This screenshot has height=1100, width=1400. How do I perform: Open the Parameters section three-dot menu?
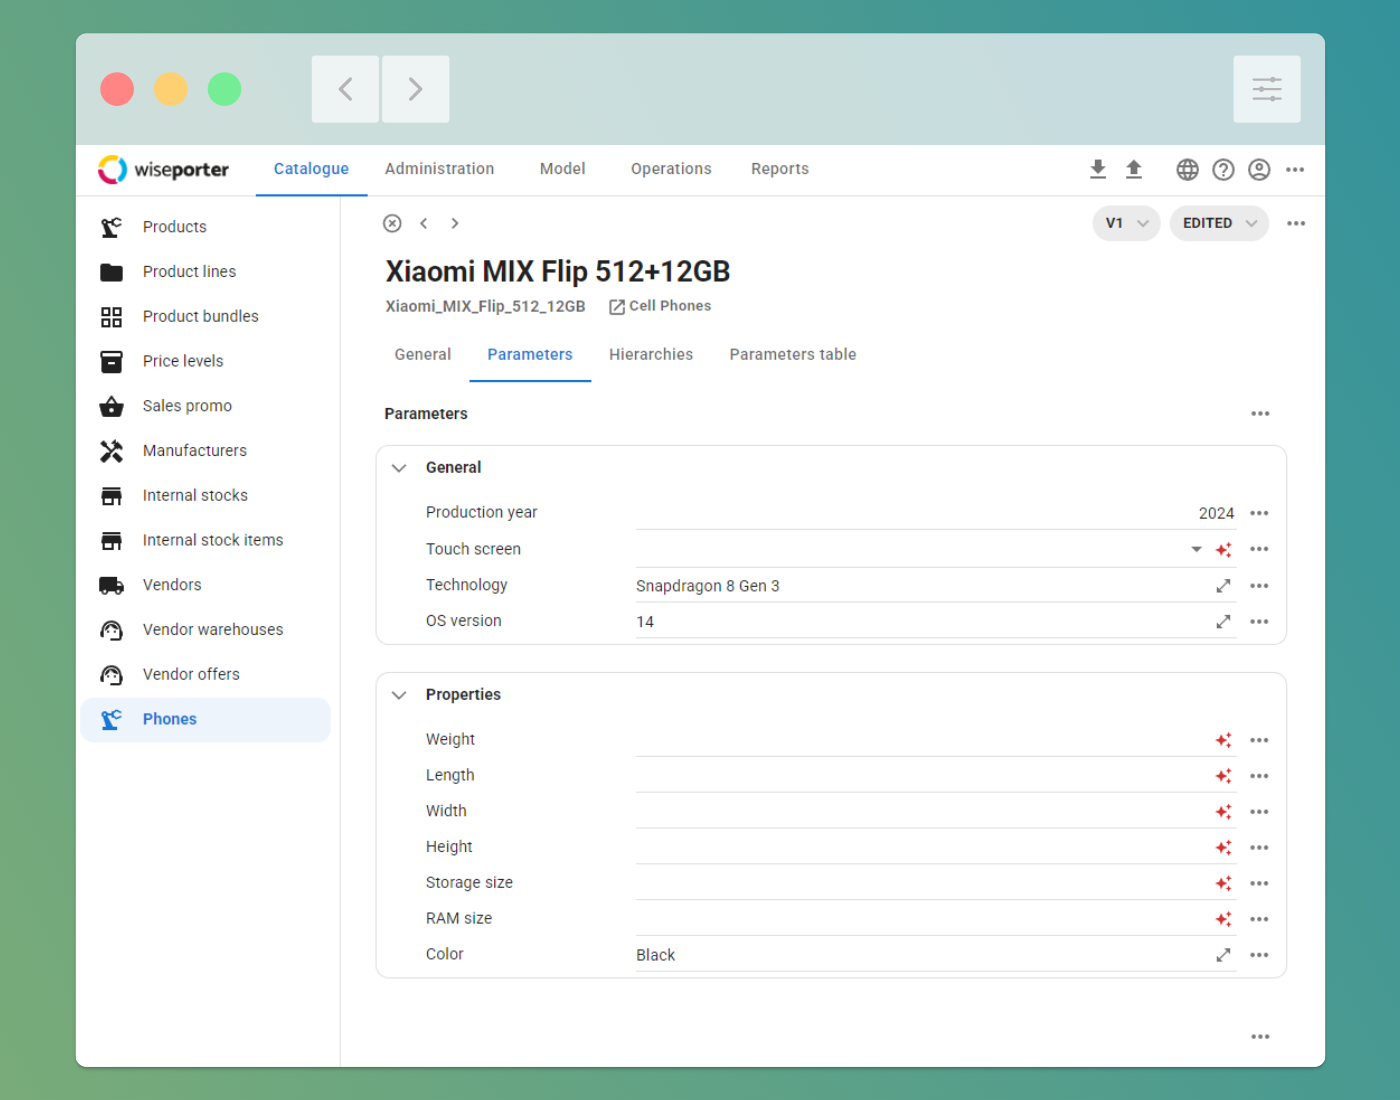tap(1260, 413)
